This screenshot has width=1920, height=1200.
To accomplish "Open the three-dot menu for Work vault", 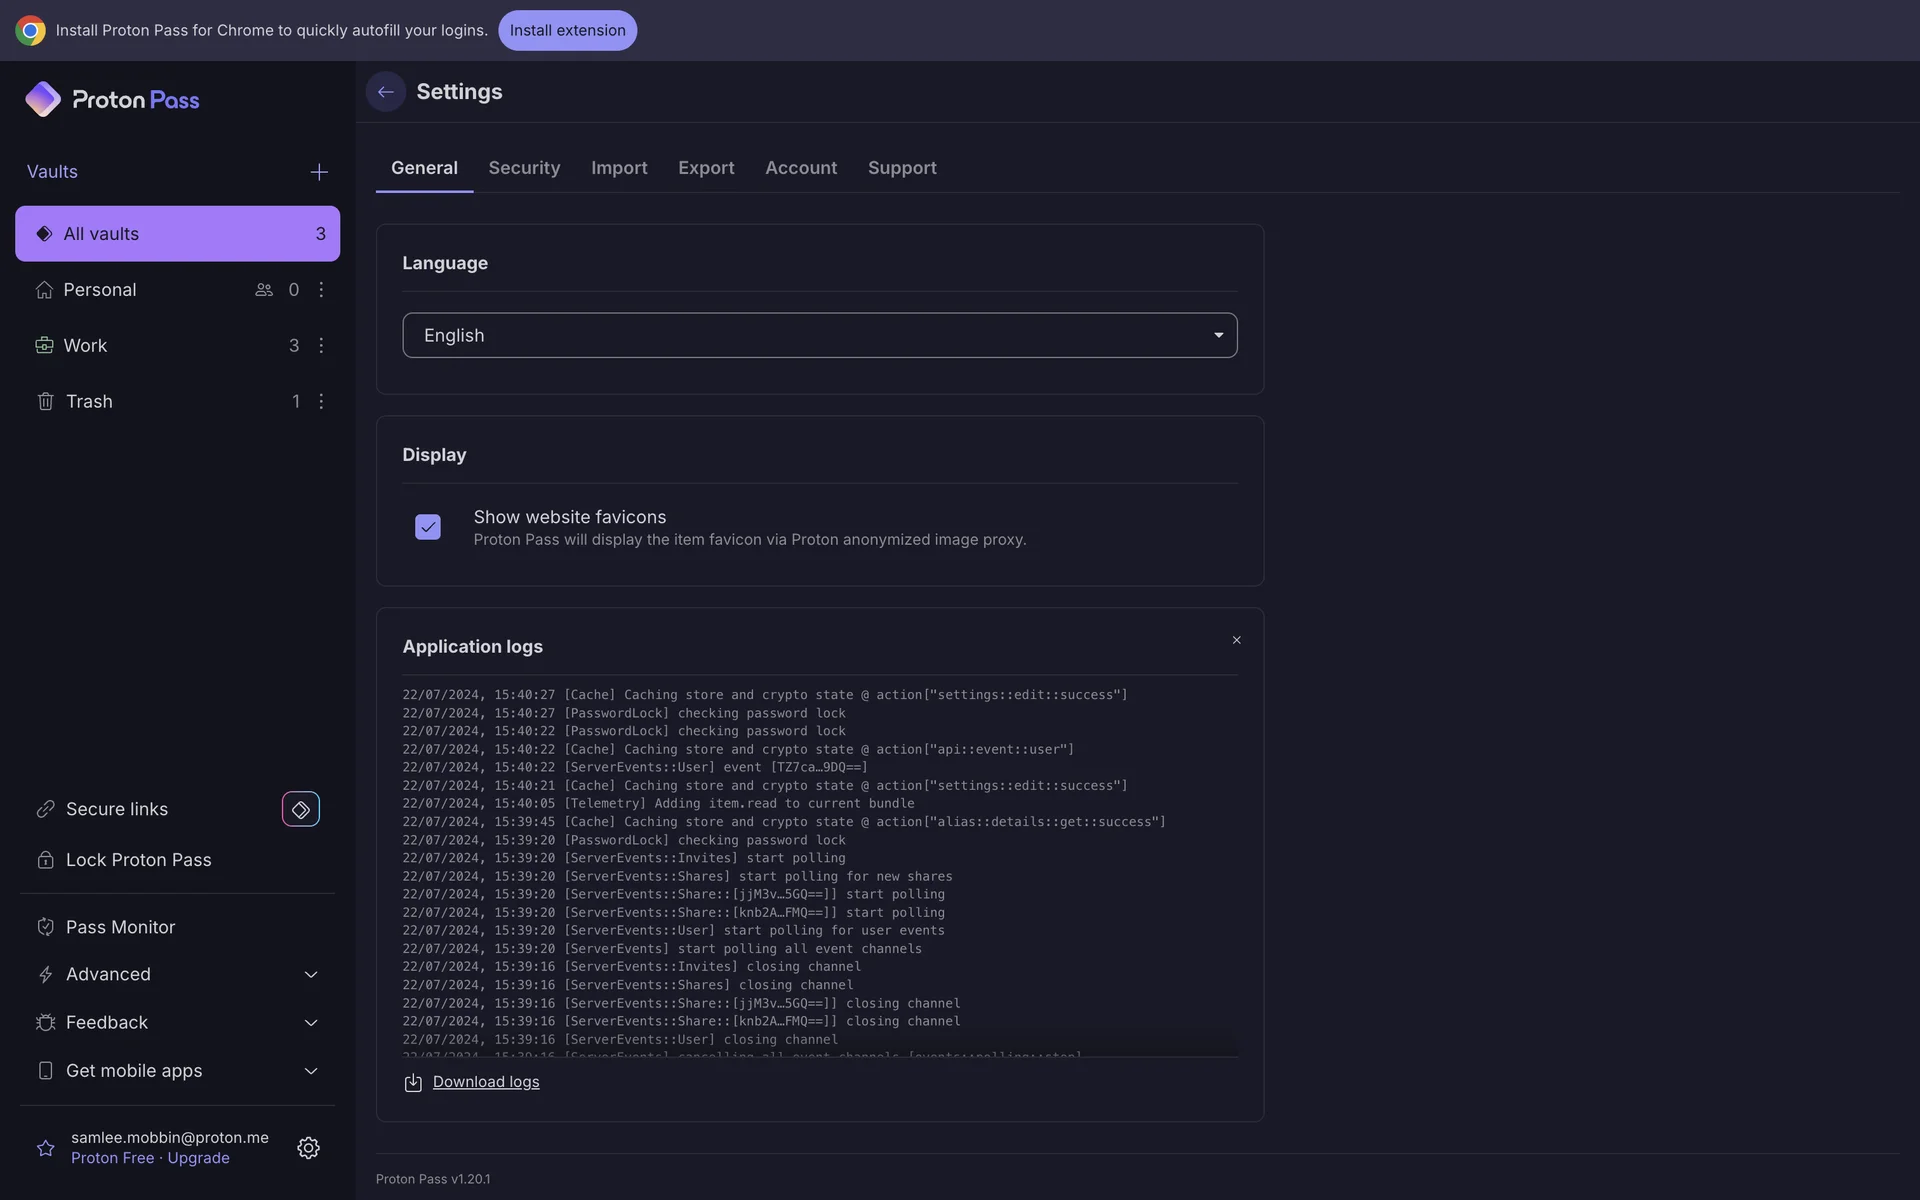I will point(321,345).
